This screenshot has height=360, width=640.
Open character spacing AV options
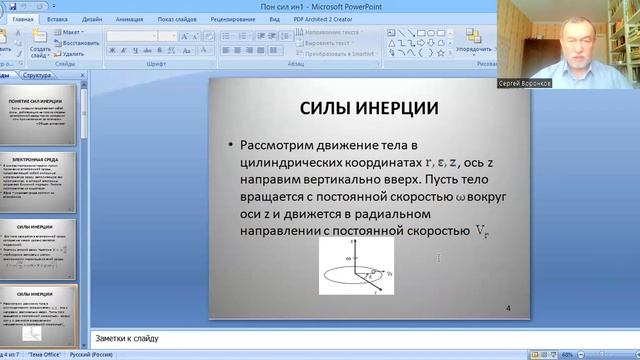[x=172, y=50]
